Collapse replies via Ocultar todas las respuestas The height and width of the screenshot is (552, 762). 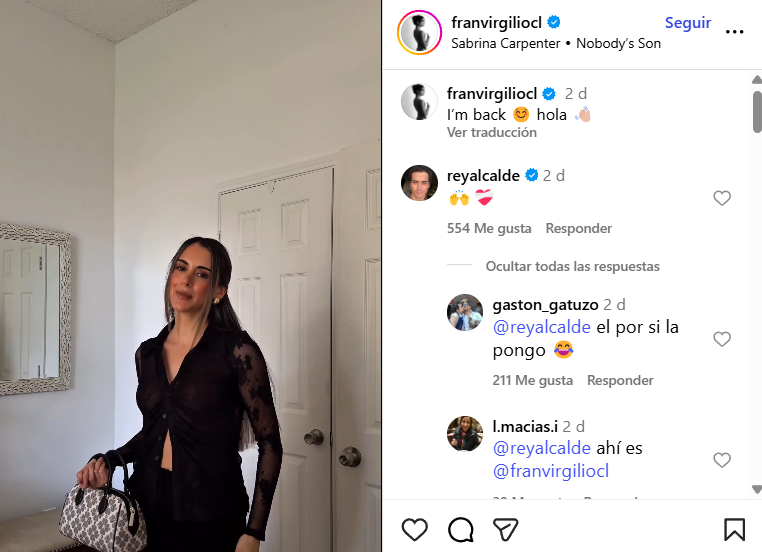pos(572,266)
